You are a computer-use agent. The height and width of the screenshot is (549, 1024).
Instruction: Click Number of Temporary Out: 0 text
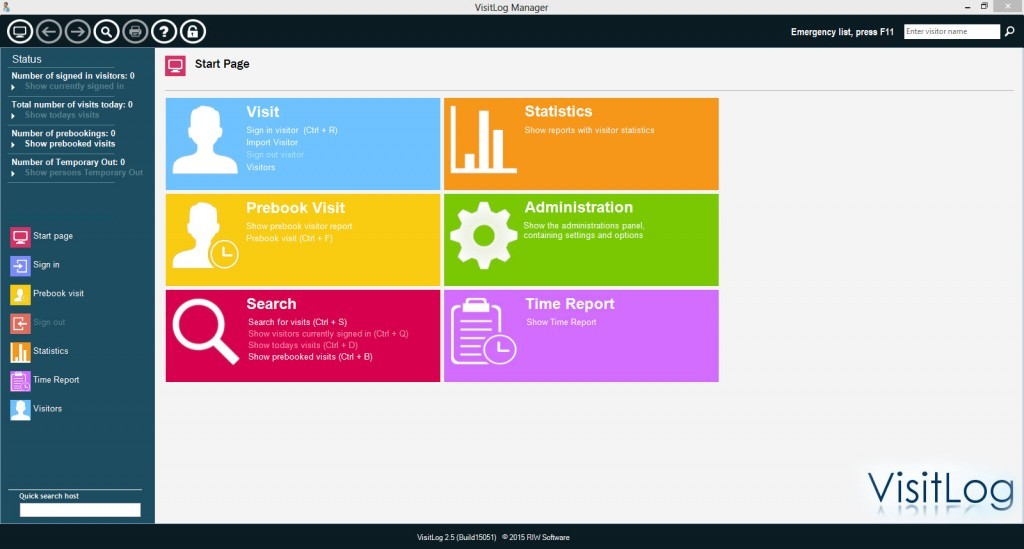pyautogui.click(x=68, y=162)
